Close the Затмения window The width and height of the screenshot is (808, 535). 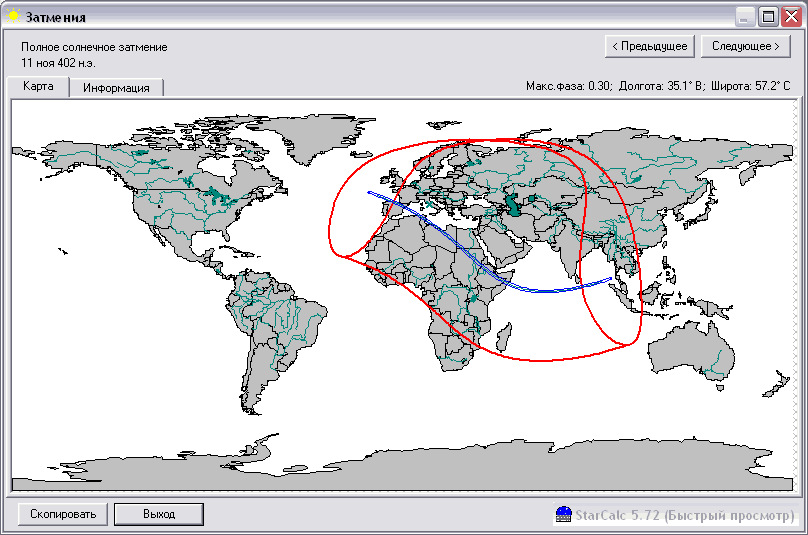tap(791, 17)
